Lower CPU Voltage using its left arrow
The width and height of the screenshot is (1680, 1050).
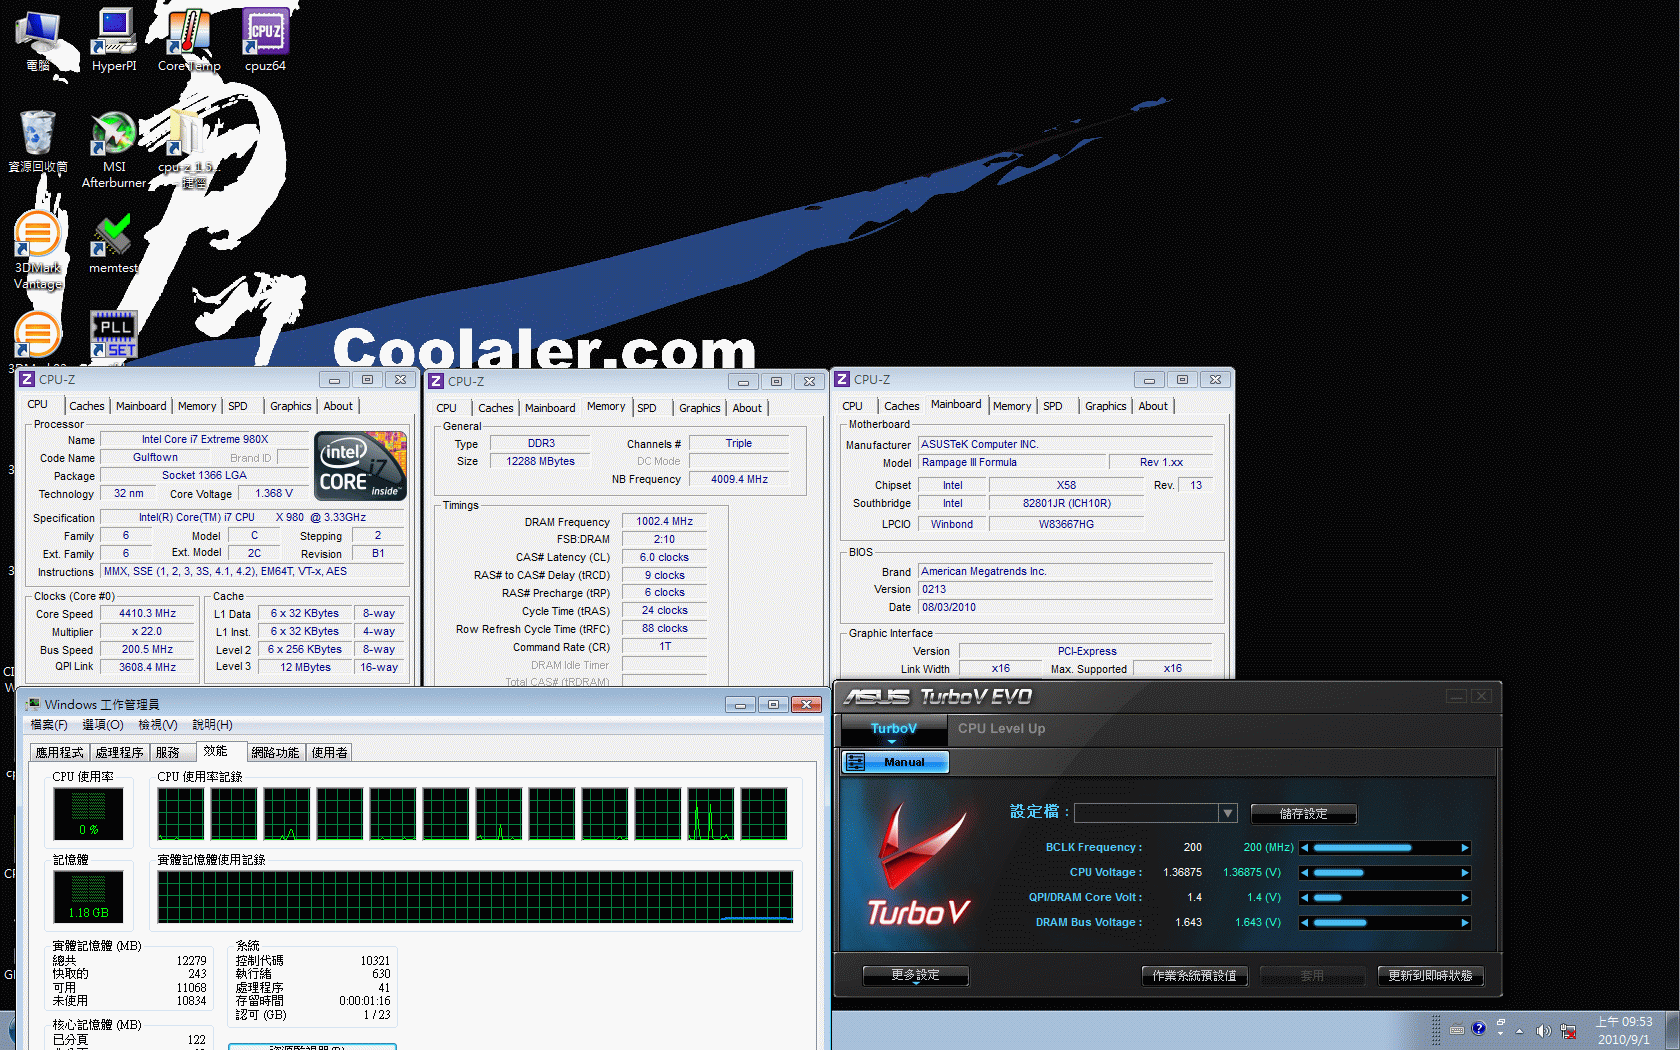1304,873
